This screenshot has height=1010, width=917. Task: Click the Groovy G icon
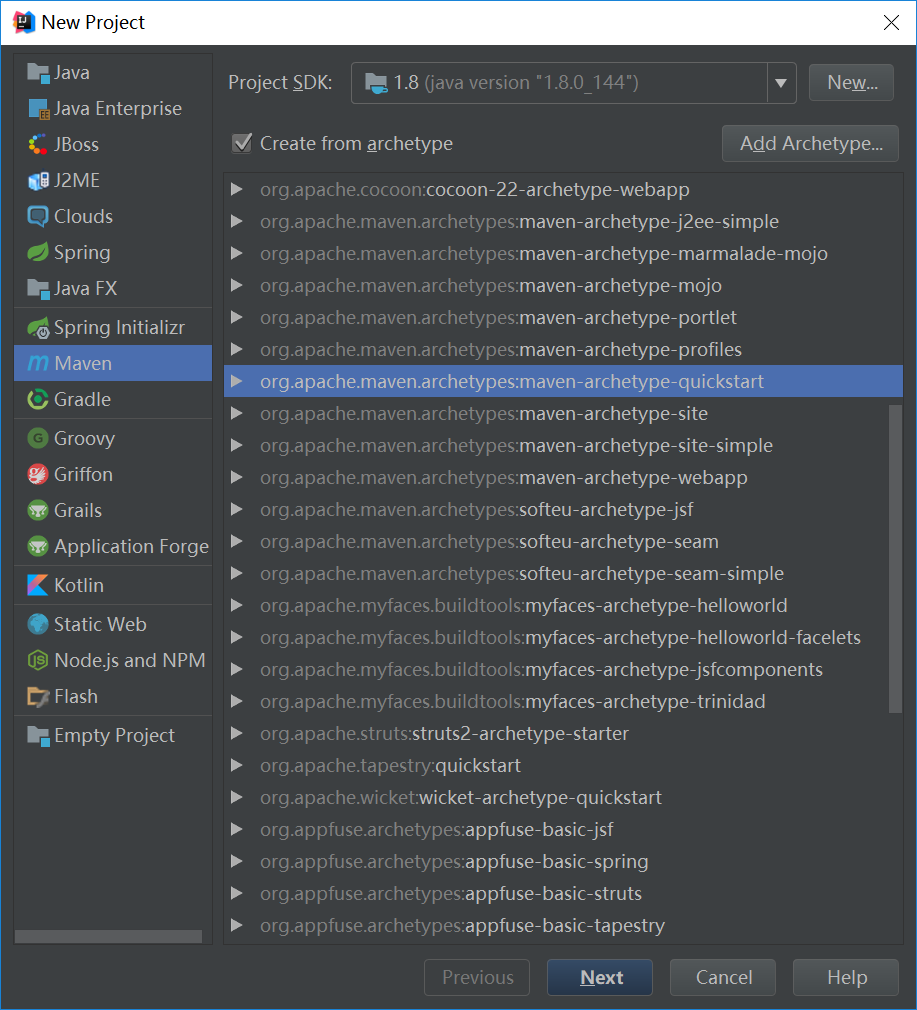38,439
